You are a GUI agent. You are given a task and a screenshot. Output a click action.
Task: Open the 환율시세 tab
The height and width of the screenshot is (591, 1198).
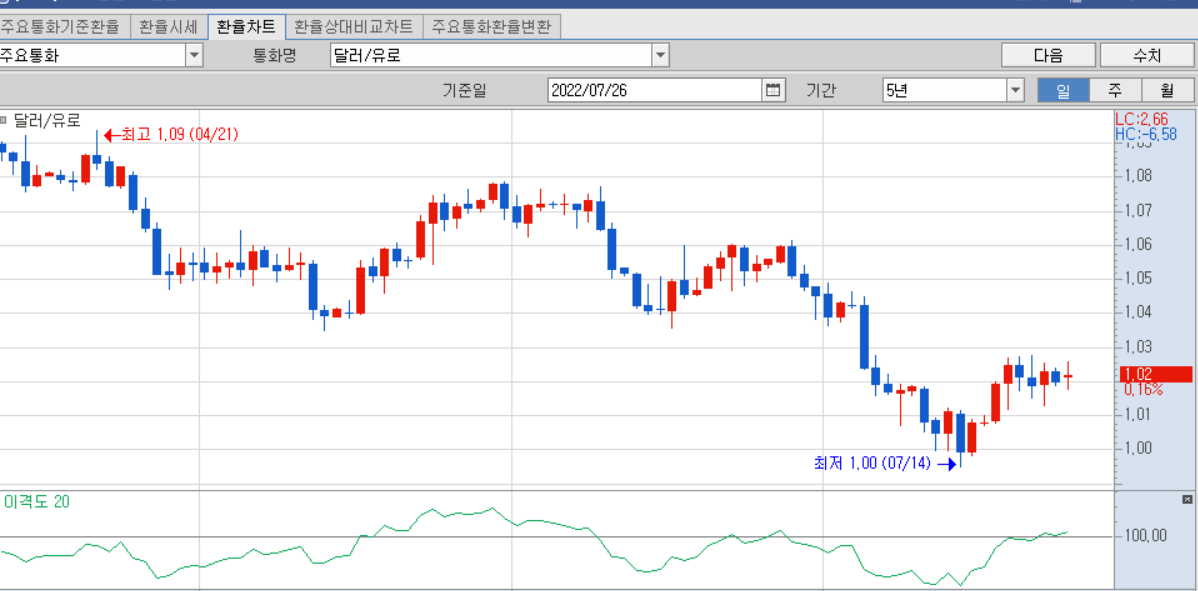(x=168, y=27)
